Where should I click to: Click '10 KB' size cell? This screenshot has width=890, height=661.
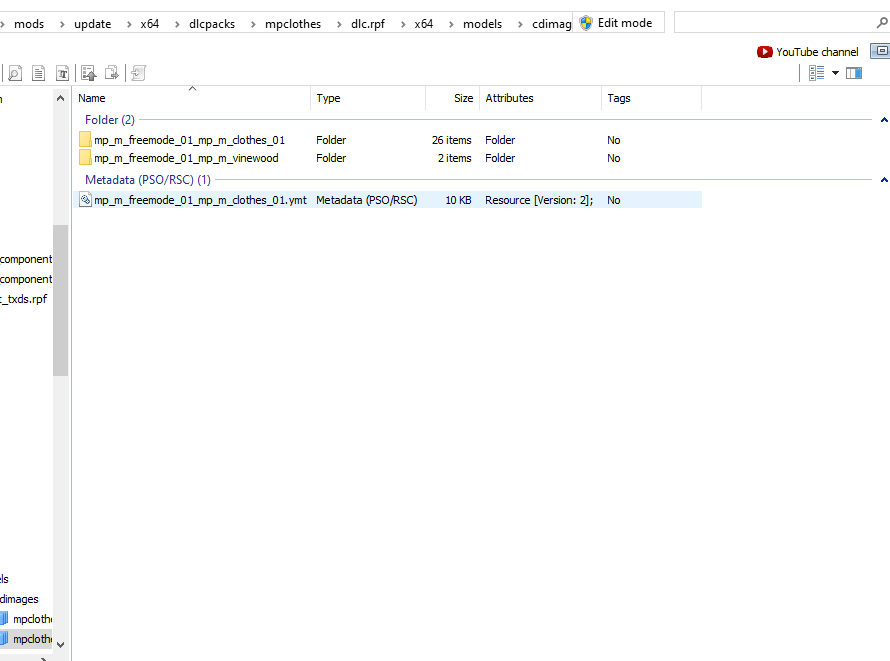[458, 200]
